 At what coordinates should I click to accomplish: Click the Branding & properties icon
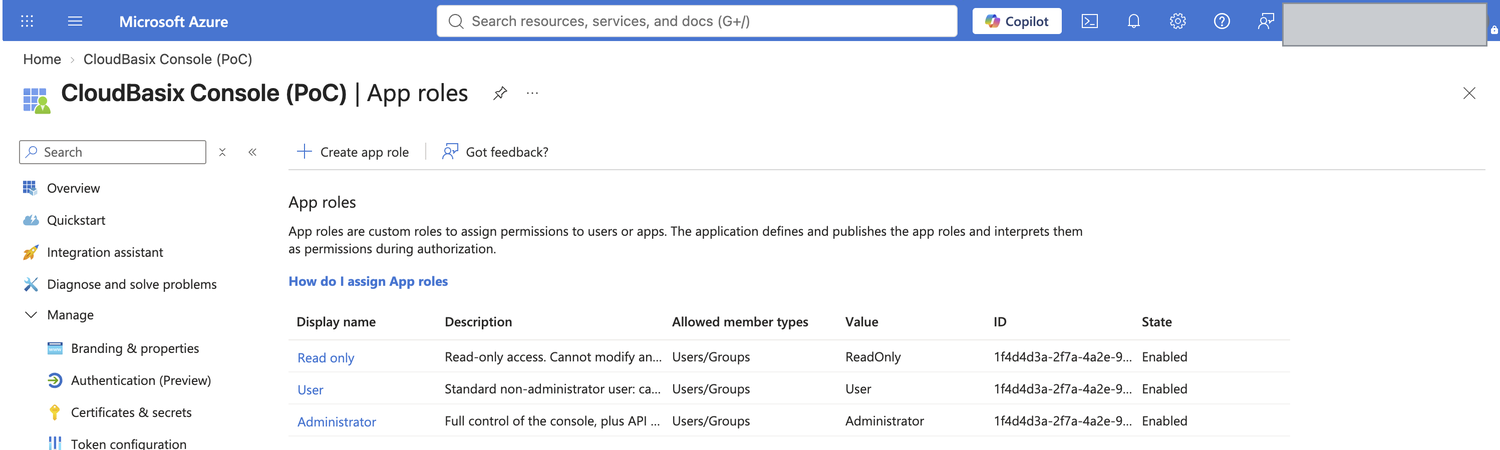point(55,348)
